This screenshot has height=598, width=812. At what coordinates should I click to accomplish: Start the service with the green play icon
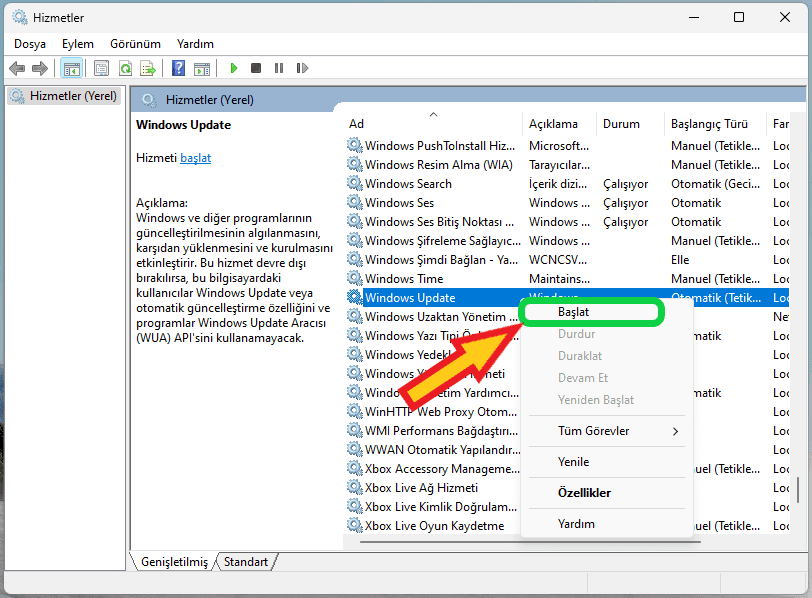[234, 68]
